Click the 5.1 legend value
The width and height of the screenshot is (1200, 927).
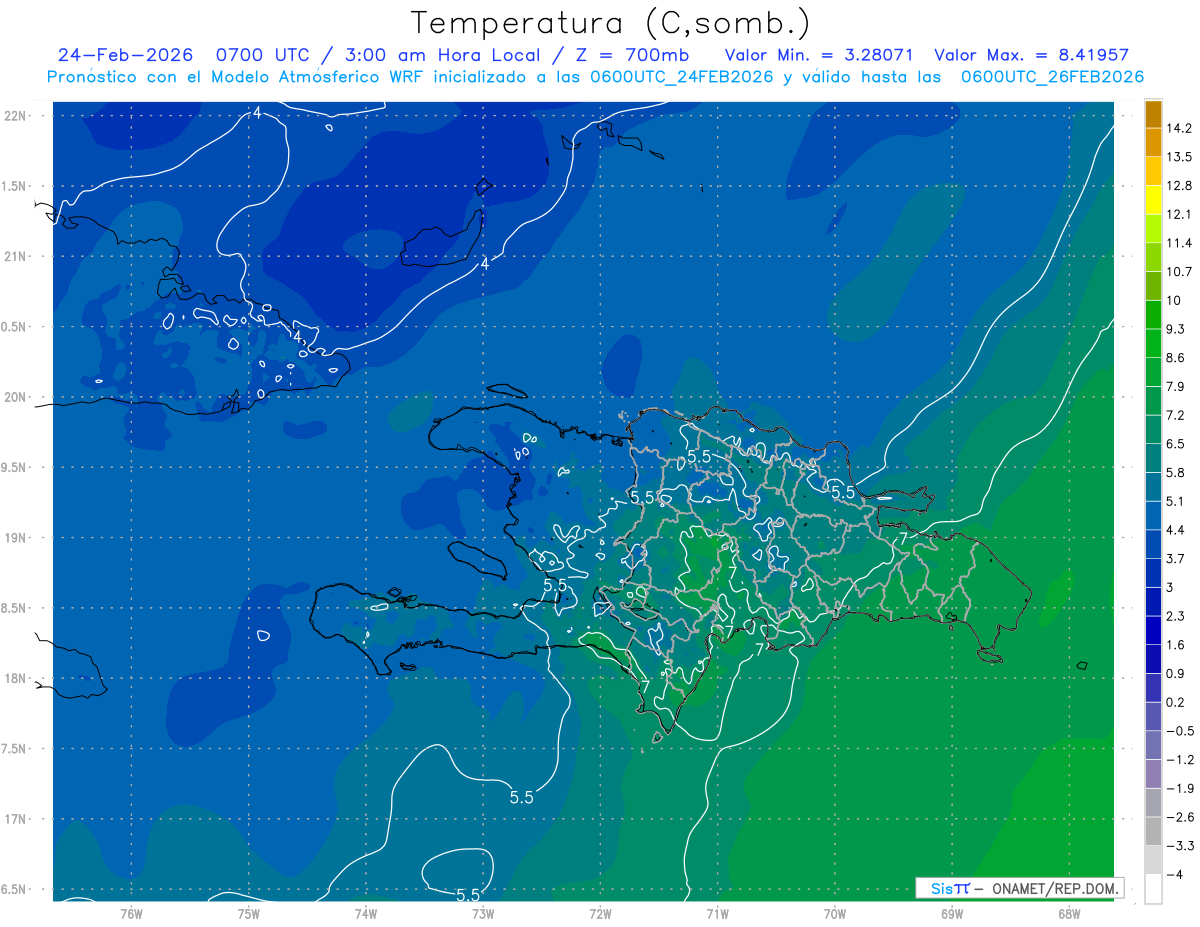click(x=1175, y=501)
